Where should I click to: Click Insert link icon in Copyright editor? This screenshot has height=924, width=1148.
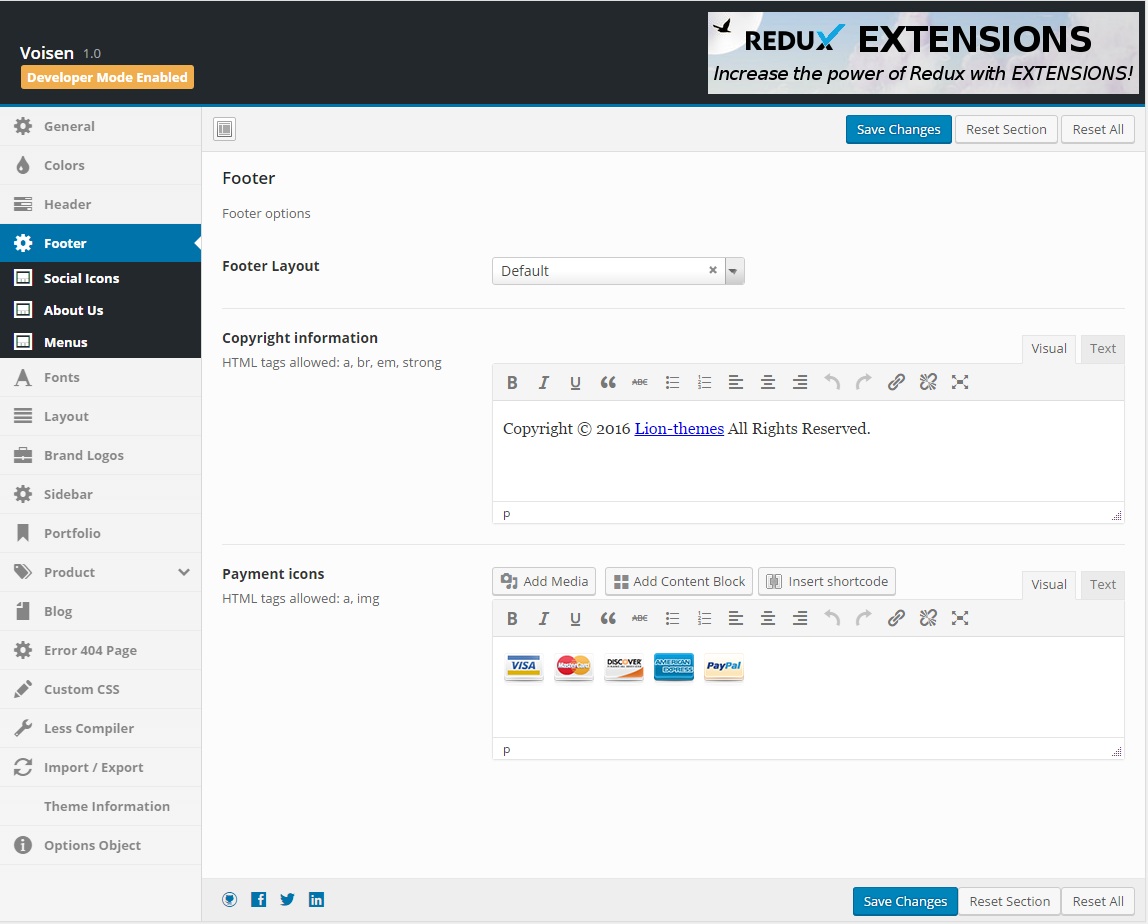tap(896, 382)
